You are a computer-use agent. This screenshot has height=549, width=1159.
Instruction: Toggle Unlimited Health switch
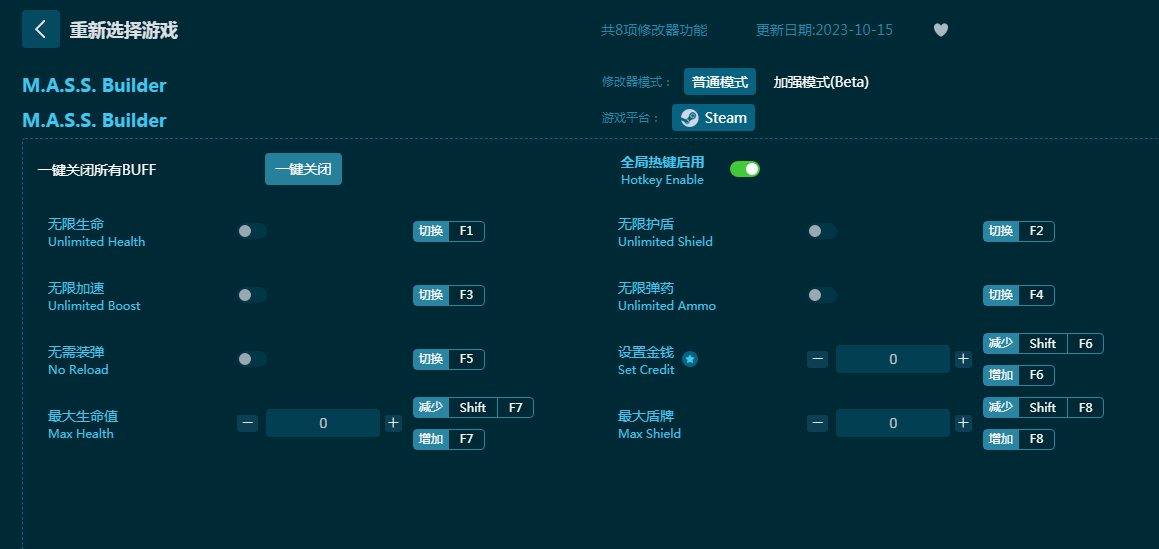pyautogui.click(x=251, y=231)
